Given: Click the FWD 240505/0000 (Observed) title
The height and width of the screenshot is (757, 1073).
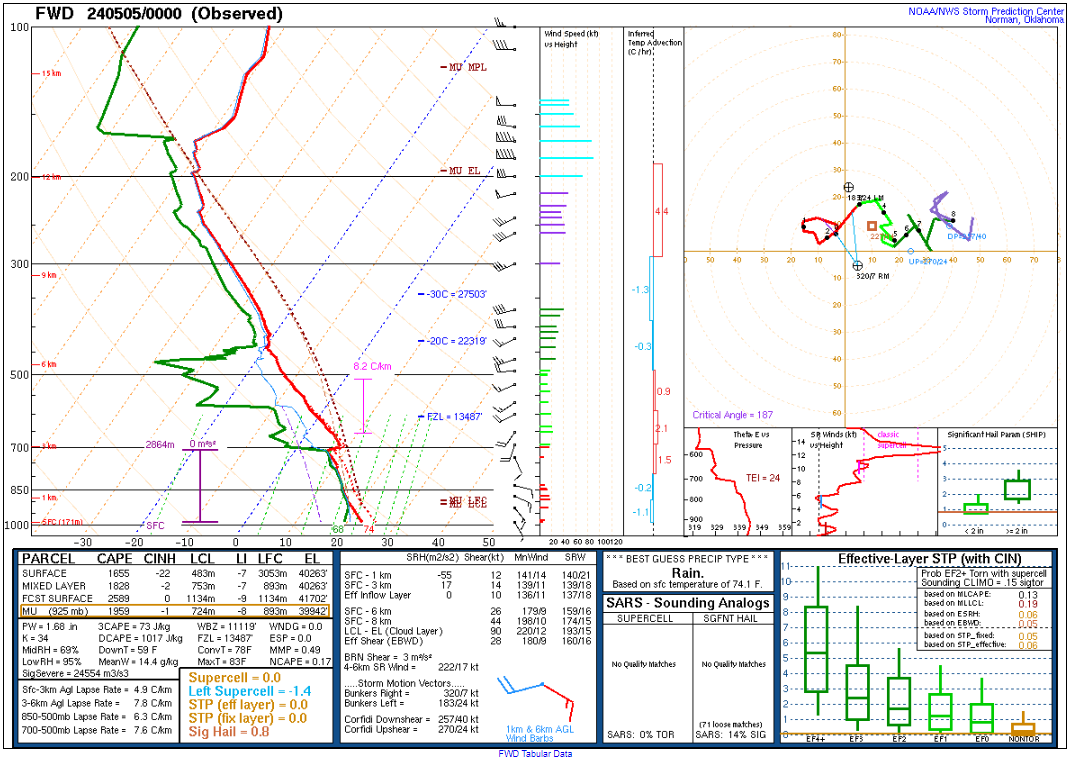Looking at the screenshot, I should [x=158, y=14].
